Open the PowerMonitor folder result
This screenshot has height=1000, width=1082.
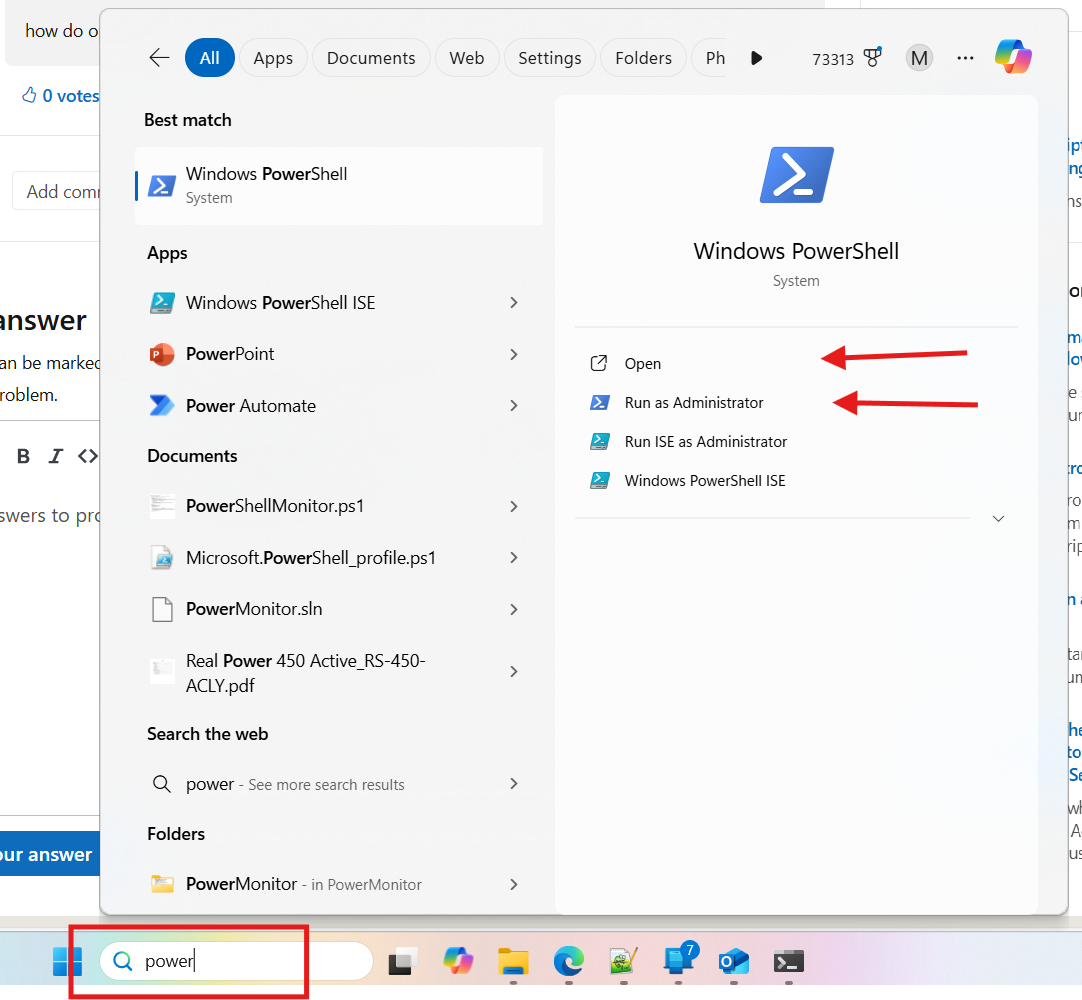tap(304, 884)
